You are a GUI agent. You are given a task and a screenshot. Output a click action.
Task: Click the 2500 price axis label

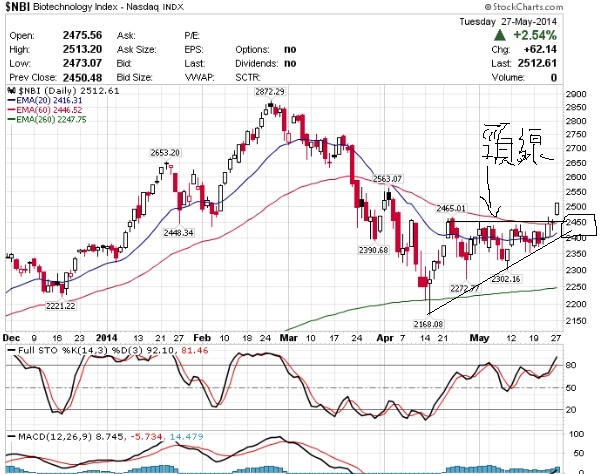(x=576, y=206)
